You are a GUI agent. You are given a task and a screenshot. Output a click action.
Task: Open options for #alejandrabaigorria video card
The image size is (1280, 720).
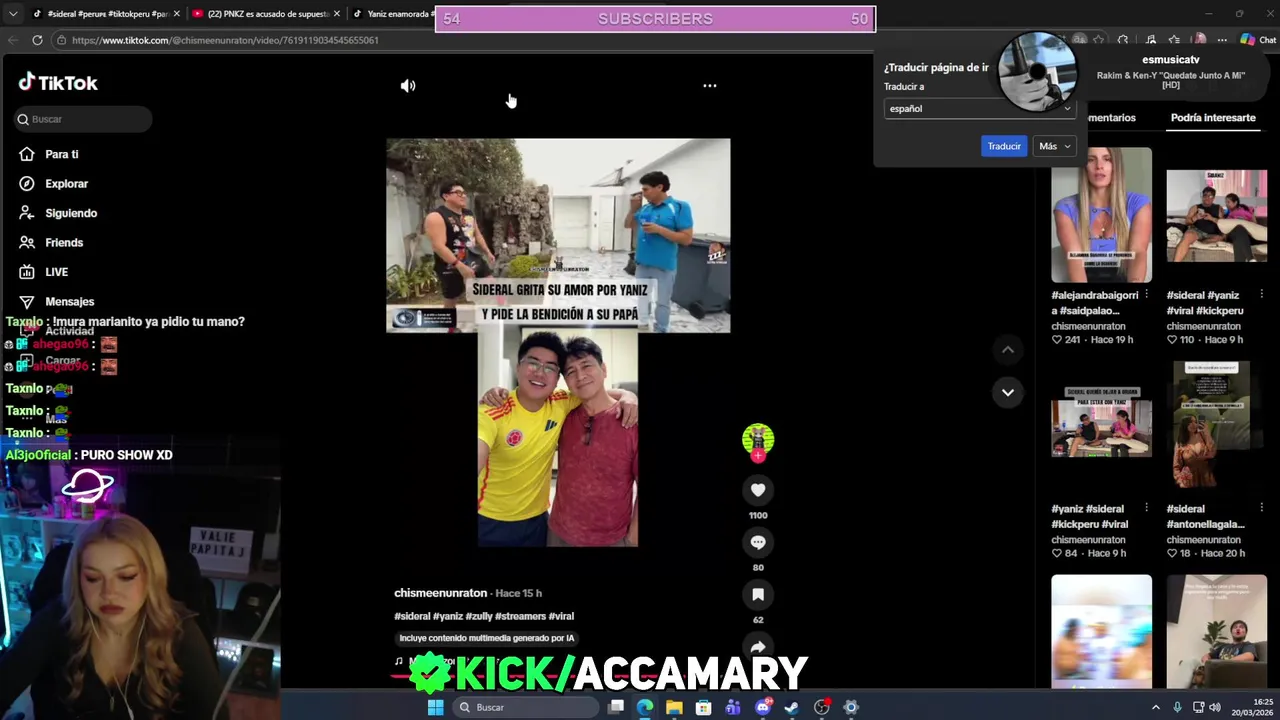1146,295
